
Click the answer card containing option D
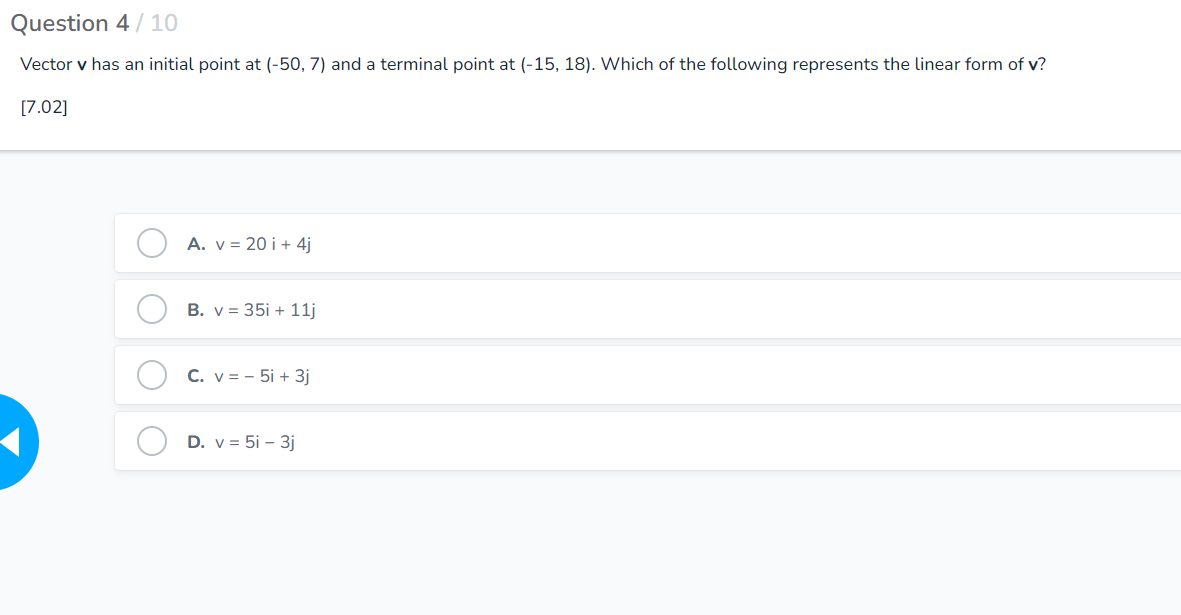click(x=600, y=440)
